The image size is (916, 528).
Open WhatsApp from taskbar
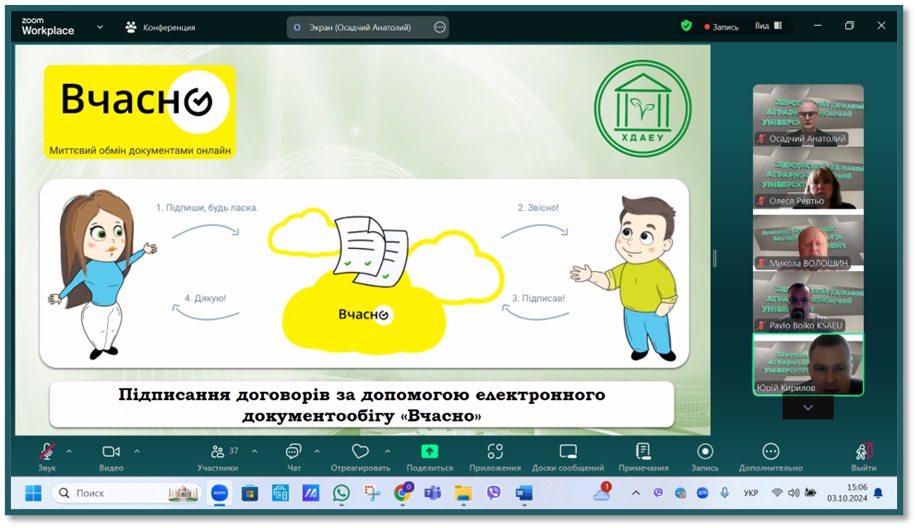pos(341,494)
